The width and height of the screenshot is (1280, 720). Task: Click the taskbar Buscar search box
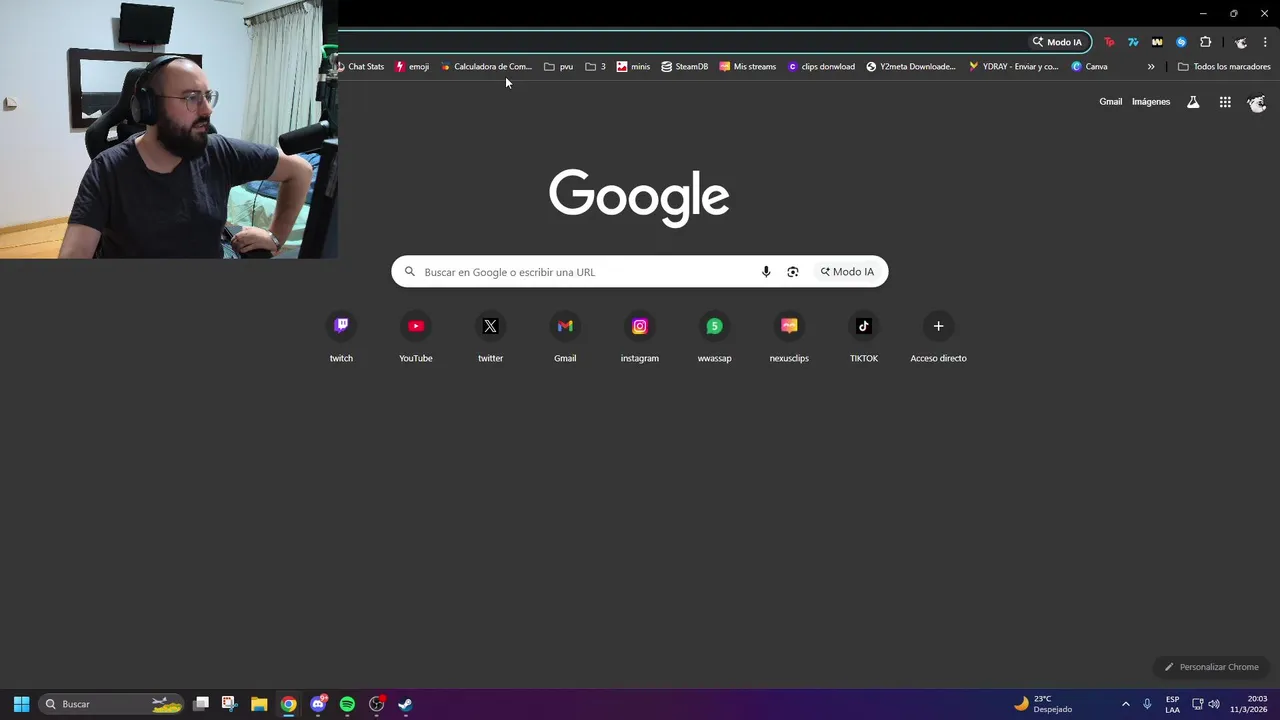[x=112, y=704]
